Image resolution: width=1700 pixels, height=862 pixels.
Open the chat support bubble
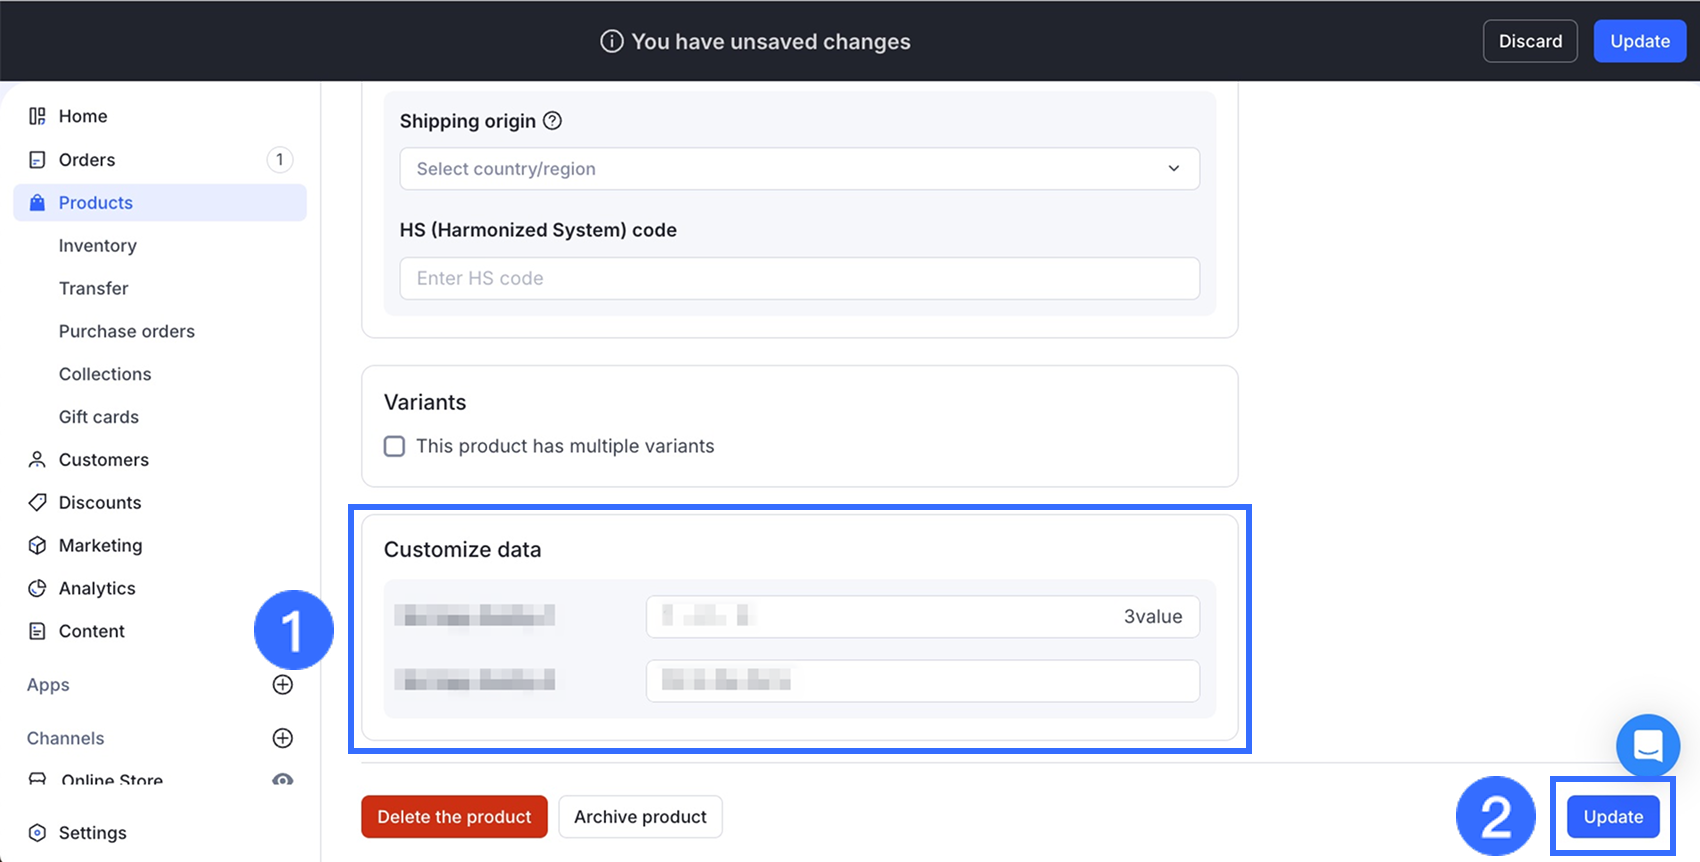point(1647,745)
